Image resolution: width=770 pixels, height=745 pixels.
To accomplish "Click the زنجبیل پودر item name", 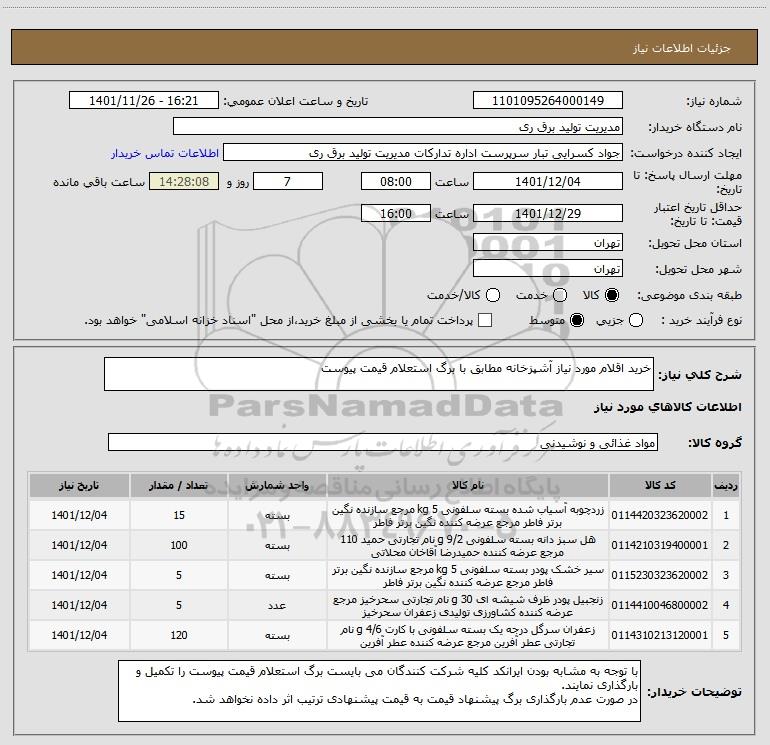I will 468,606.
